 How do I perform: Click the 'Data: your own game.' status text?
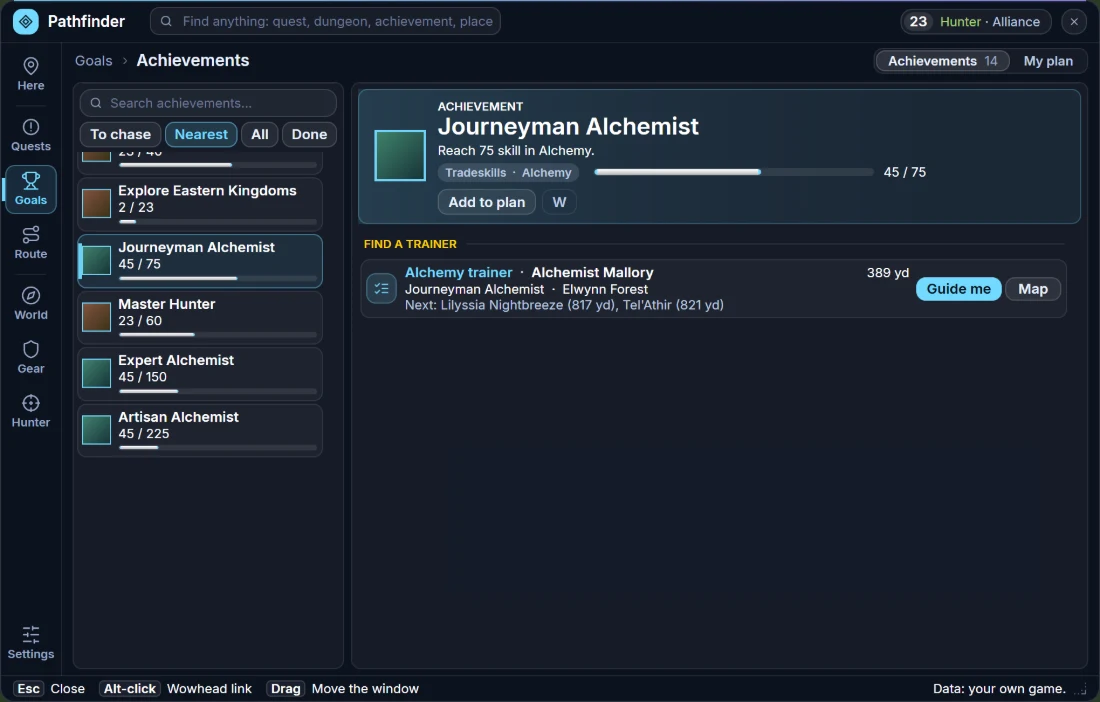(999, 689)
